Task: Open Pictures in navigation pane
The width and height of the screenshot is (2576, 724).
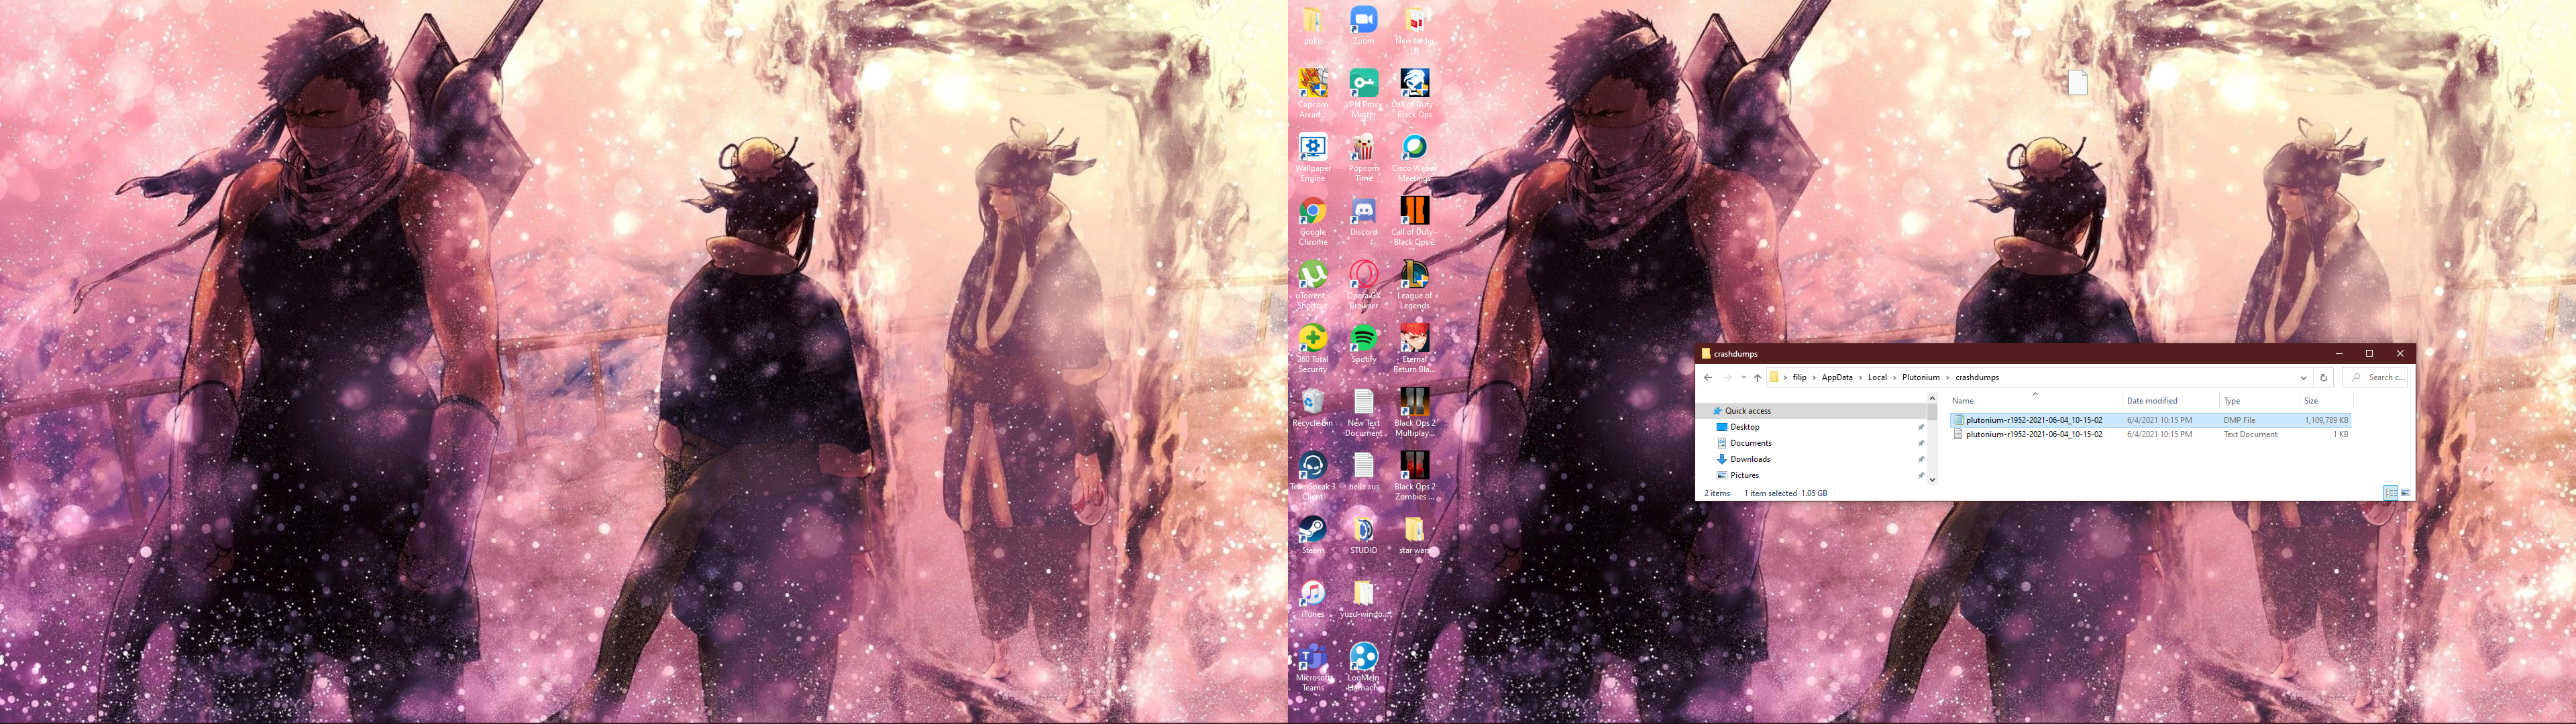Action: click(x=1744, y=475)
